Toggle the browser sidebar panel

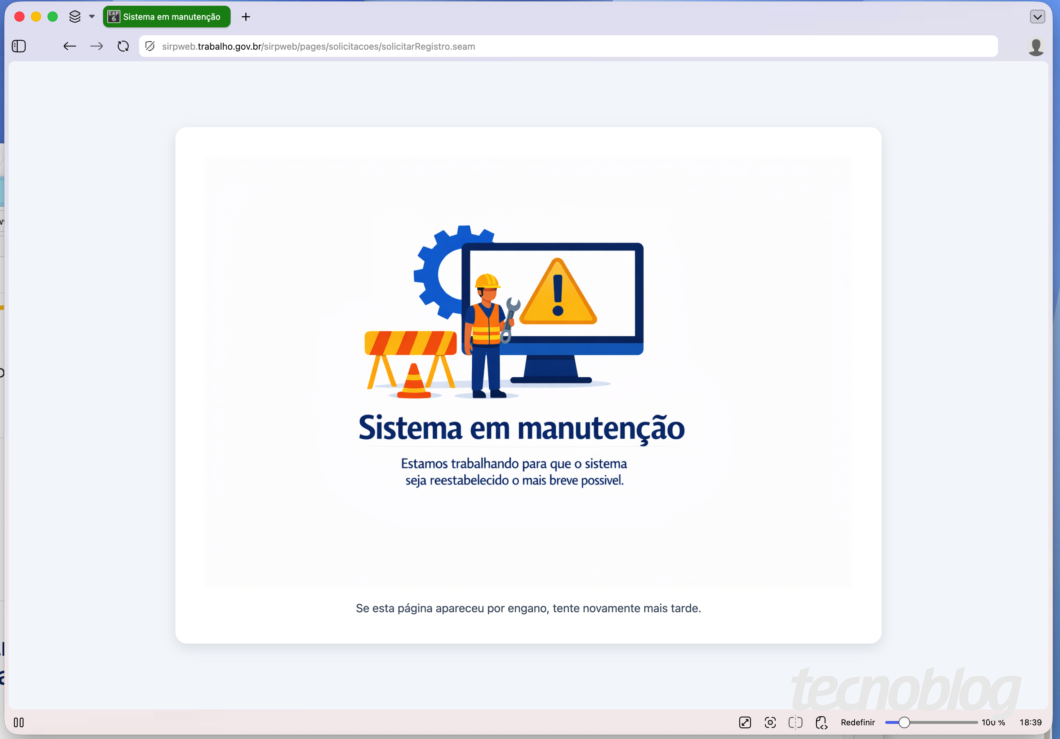[x=19, y=46]
